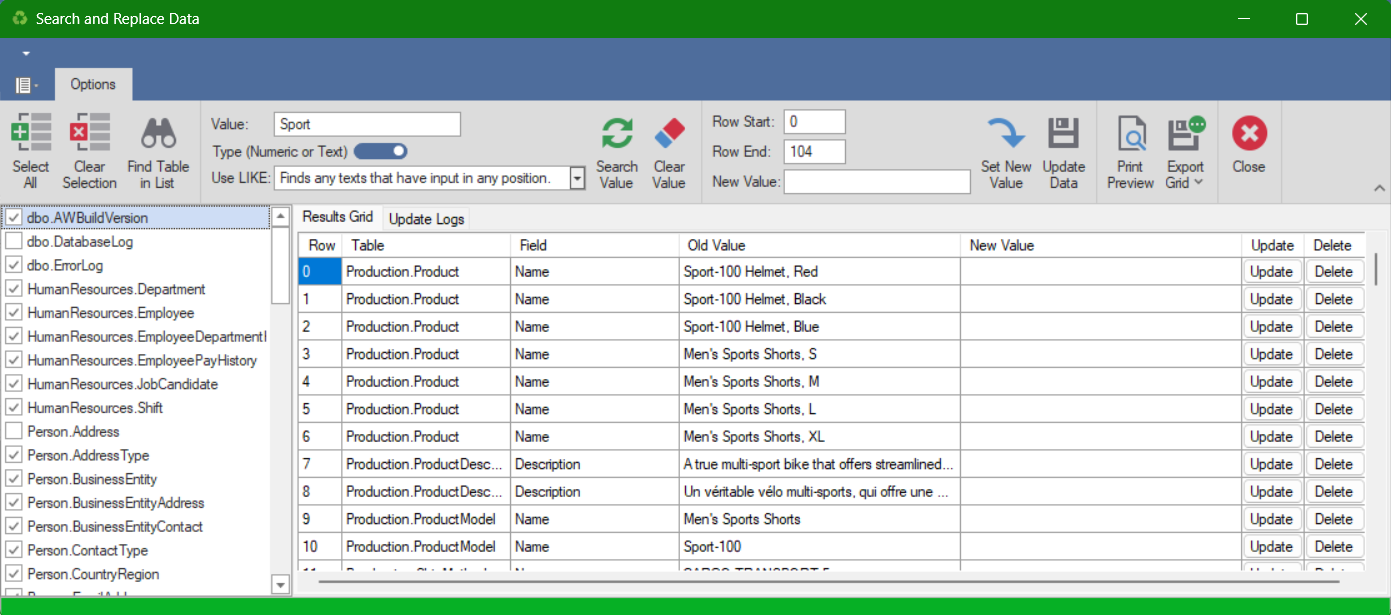Click the Row End field

pyautogui.click(x=815, y=152)
